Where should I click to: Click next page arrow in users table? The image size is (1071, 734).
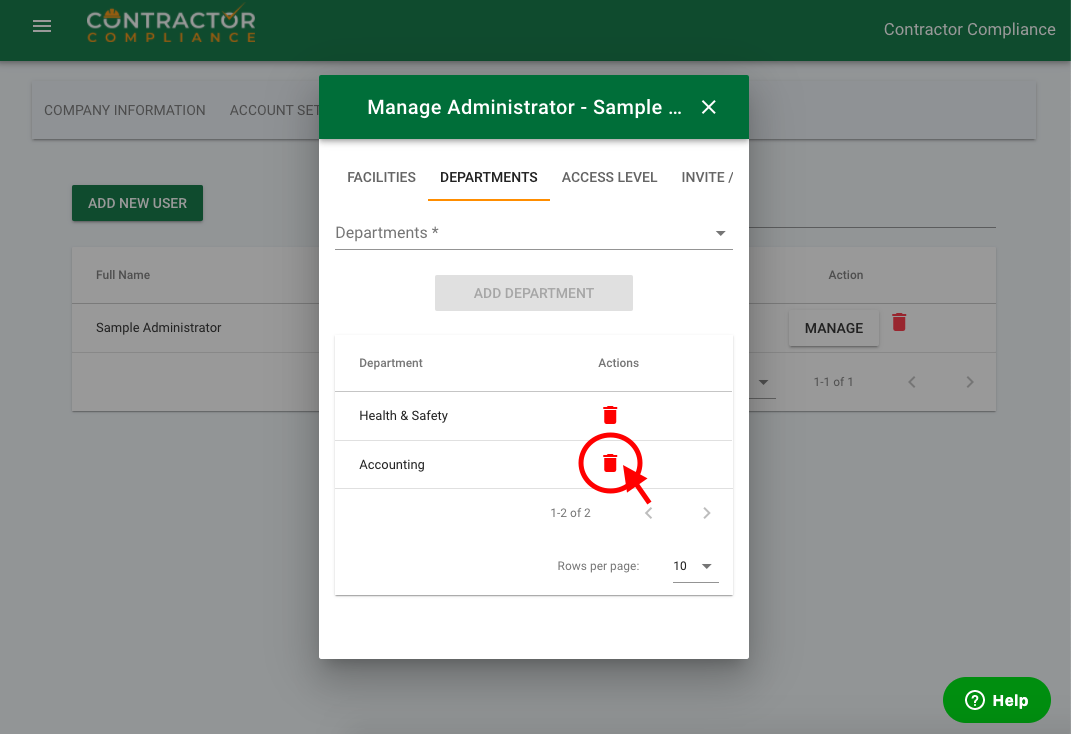click(969, 382)
